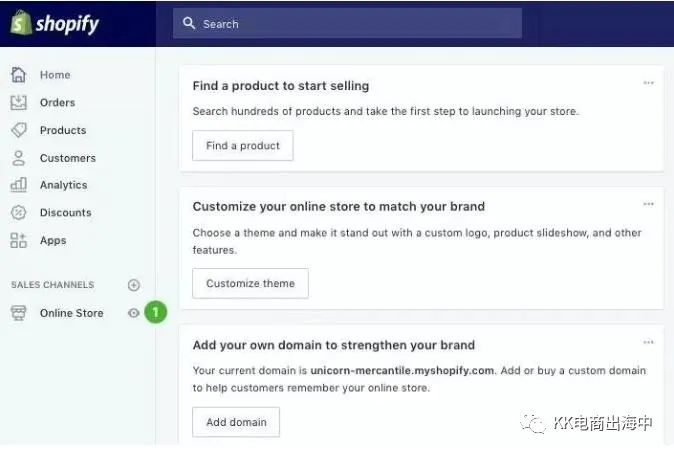View online store via eye icon
Viewport: 674px width, 453px height.
click(x=134, y=313)
